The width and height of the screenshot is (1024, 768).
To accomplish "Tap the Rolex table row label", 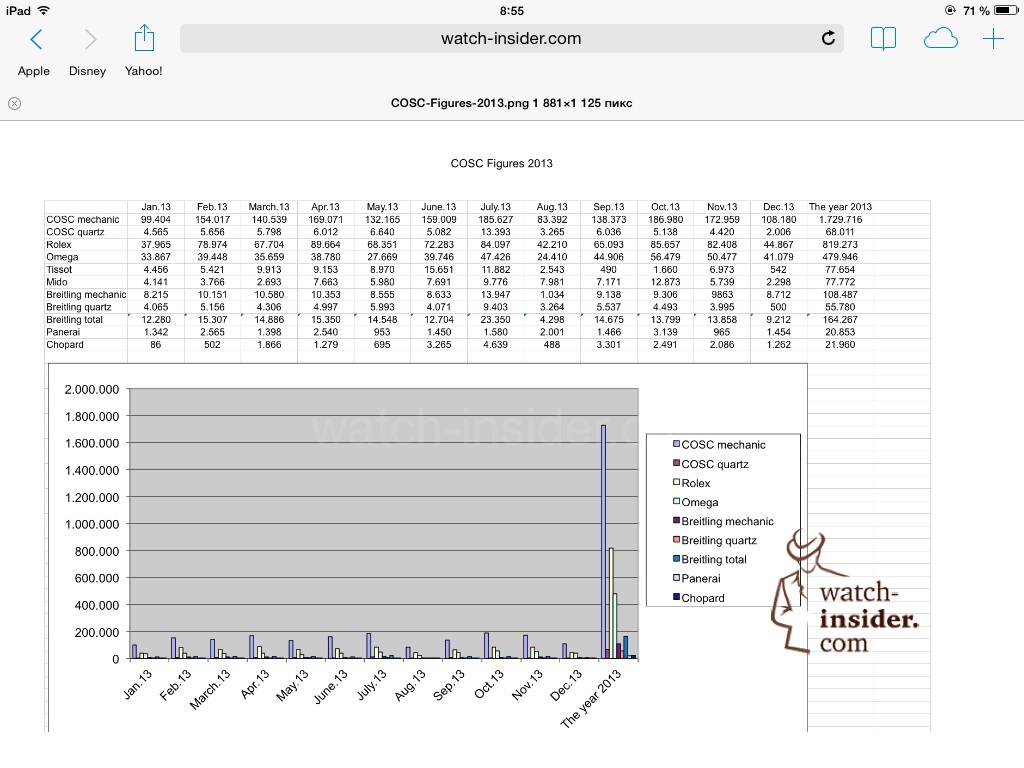I will (59, 244).
